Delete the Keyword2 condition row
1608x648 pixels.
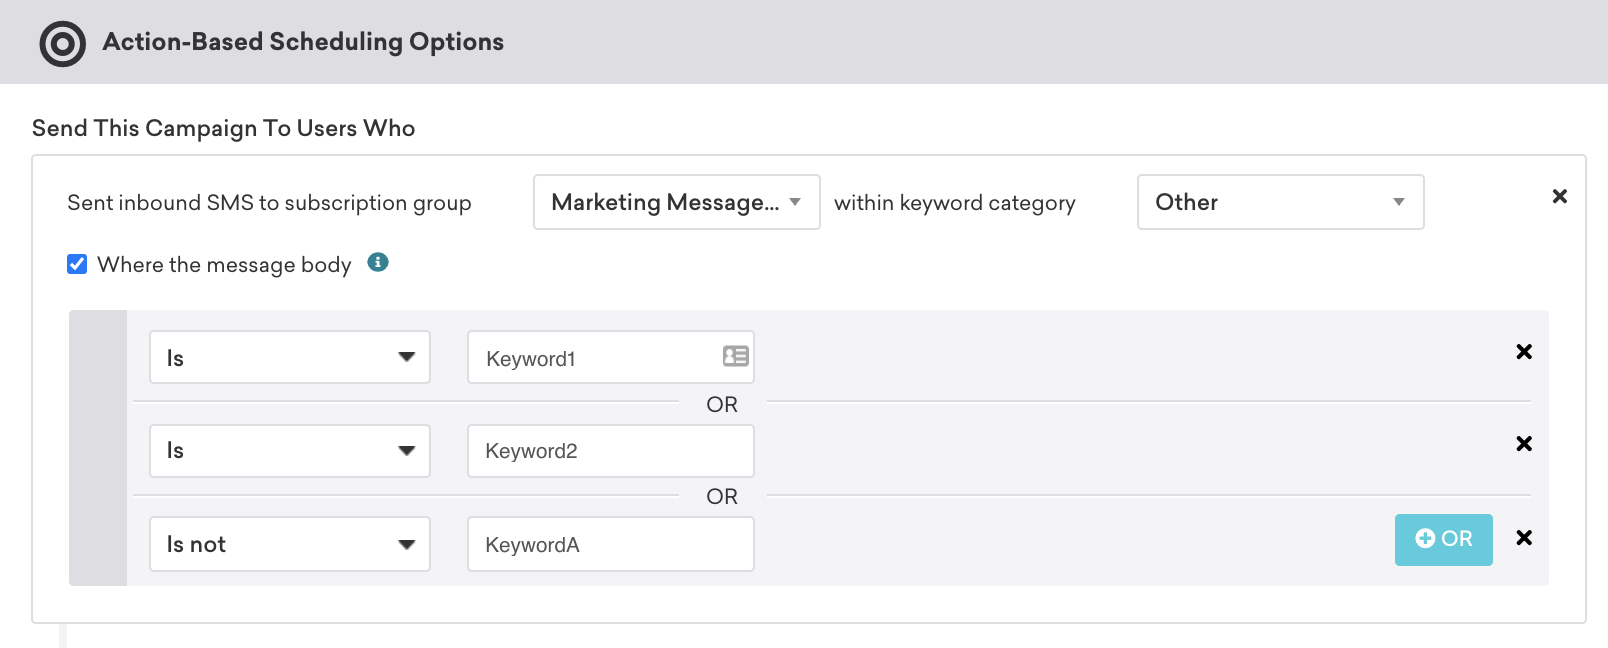1524,443
